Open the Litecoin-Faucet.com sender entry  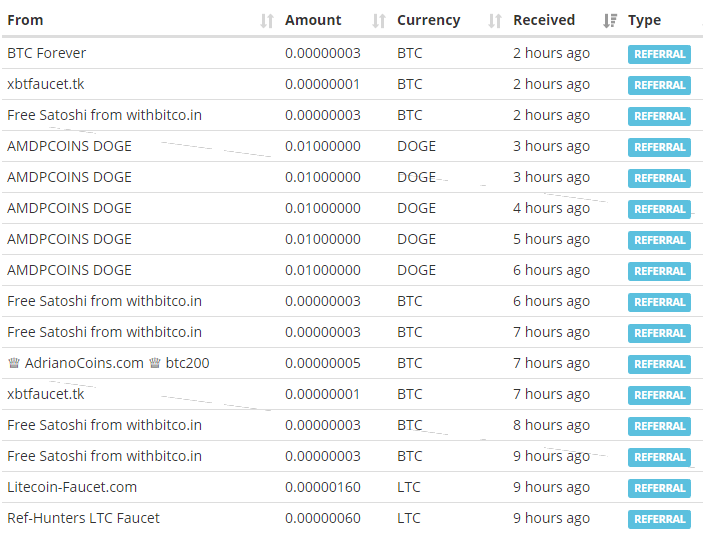[72, 487]
